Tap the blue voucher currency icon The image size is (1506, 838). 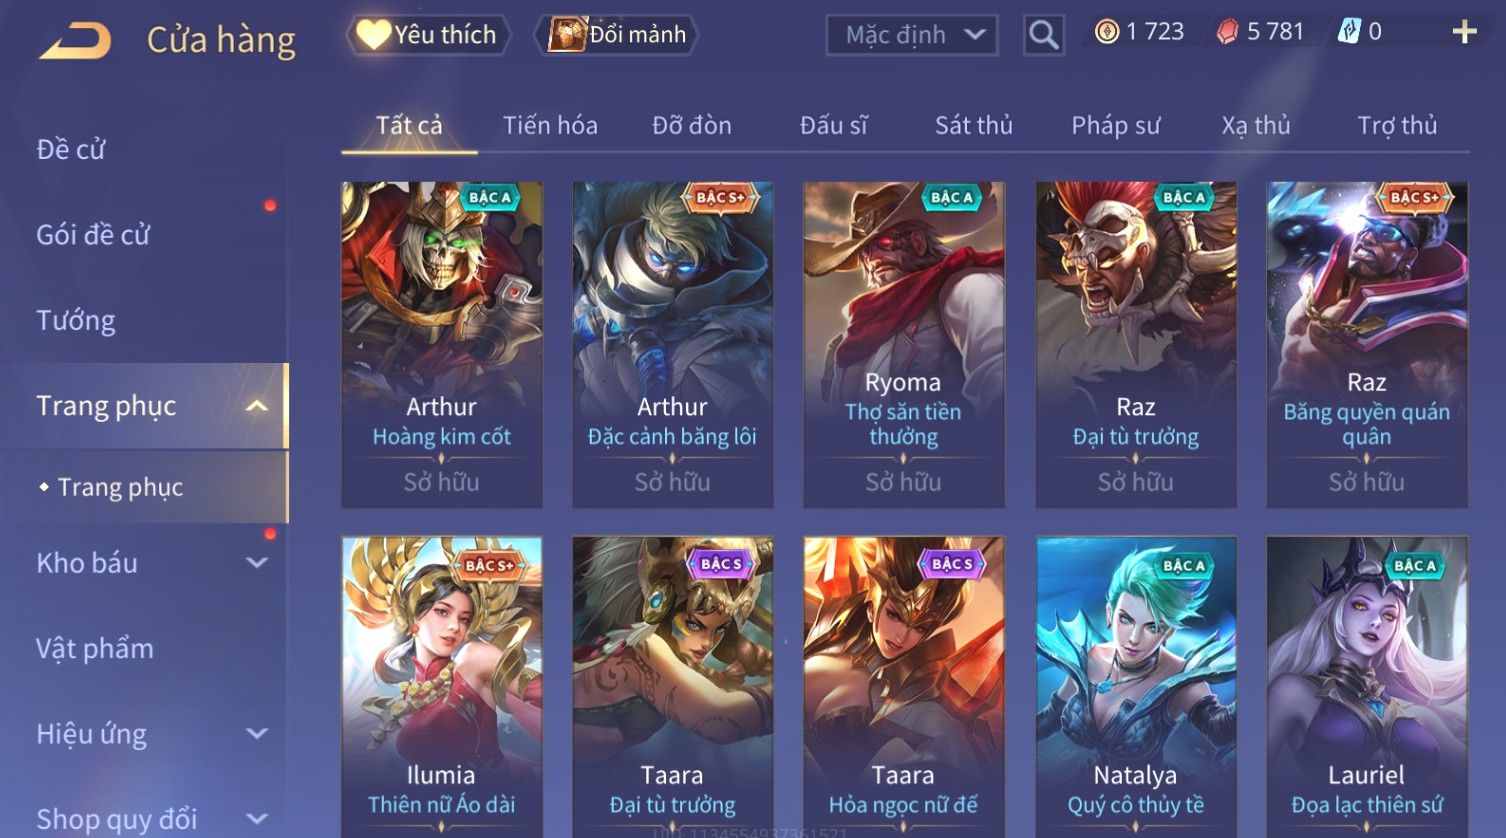(1349, 32)
